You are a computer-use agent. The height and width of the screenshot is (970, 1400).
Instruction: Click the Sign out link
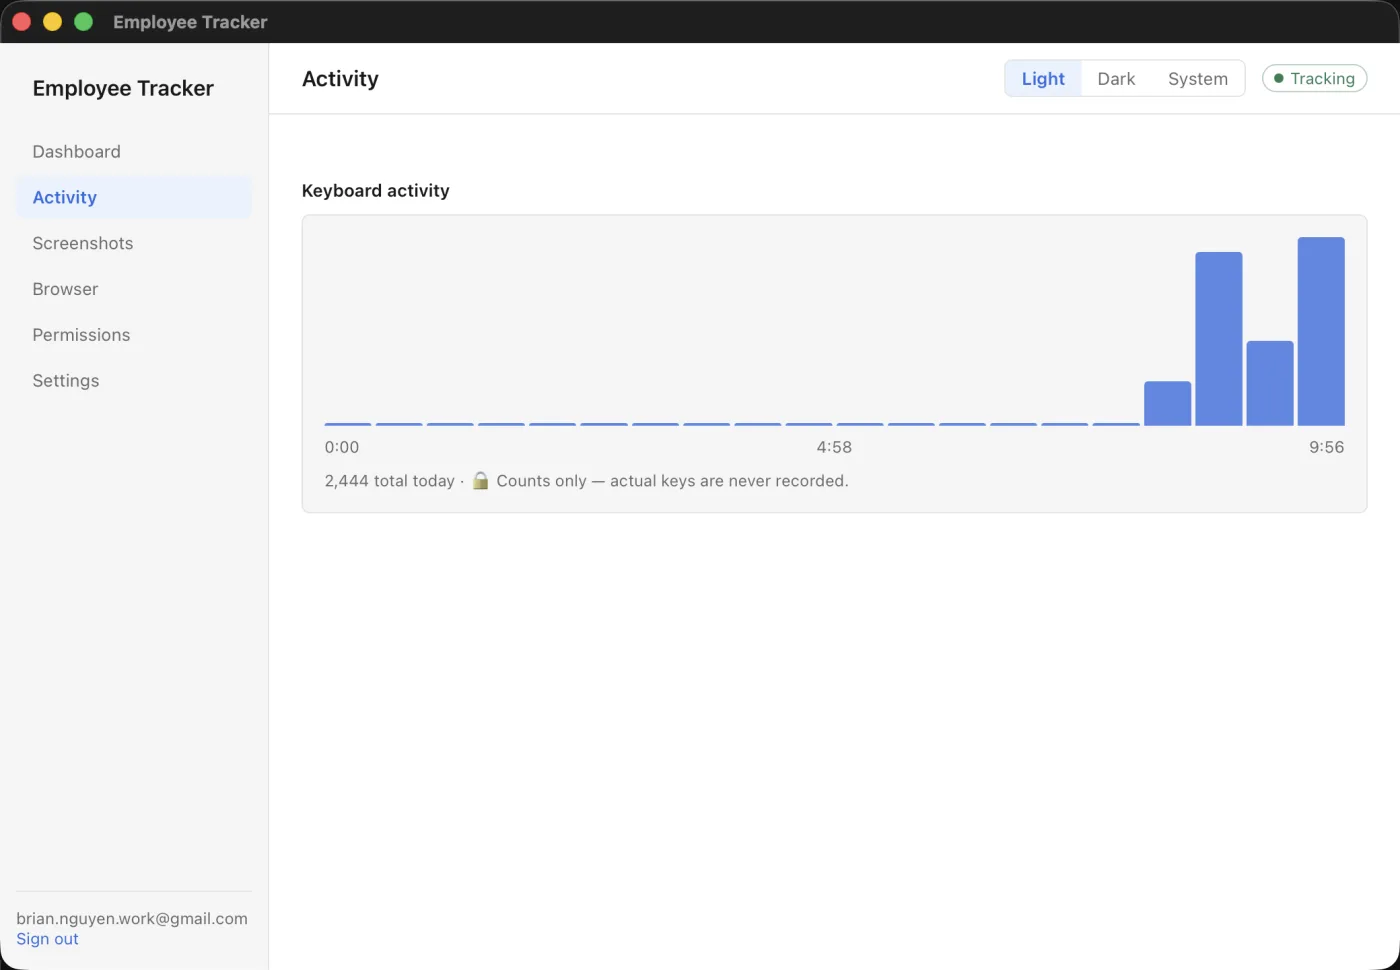click(47, 940)
